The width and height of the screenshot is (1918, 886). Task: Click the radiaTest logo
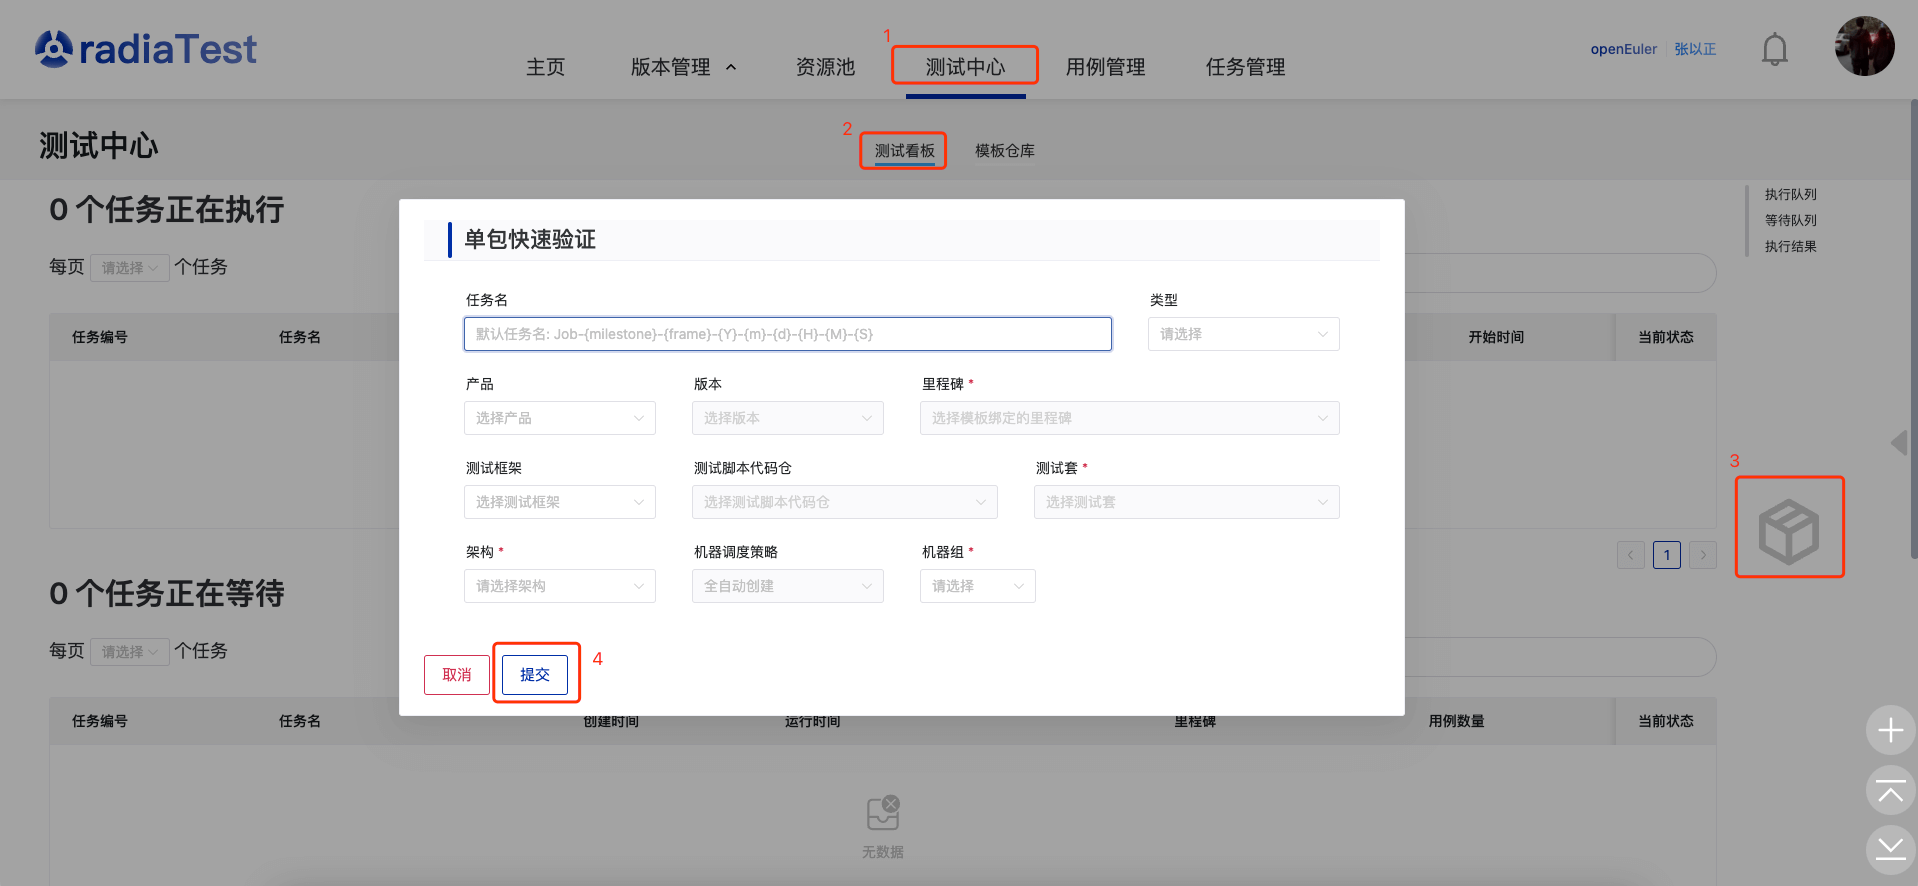[x=146, y=49]
